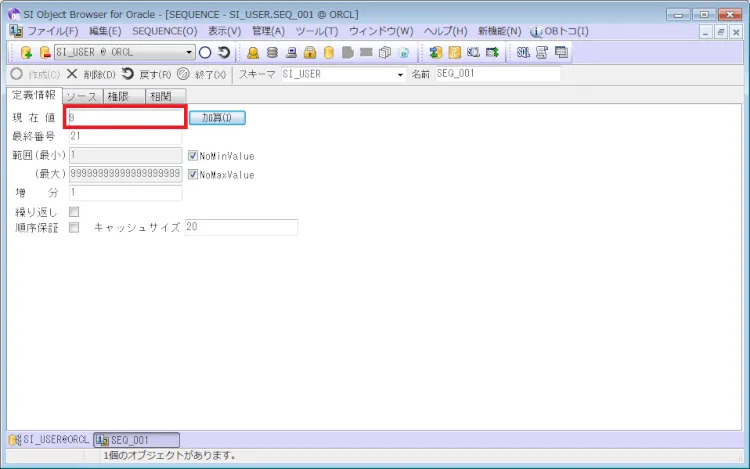Open the SI_USER @ ORCL connection dropdown

189,52
